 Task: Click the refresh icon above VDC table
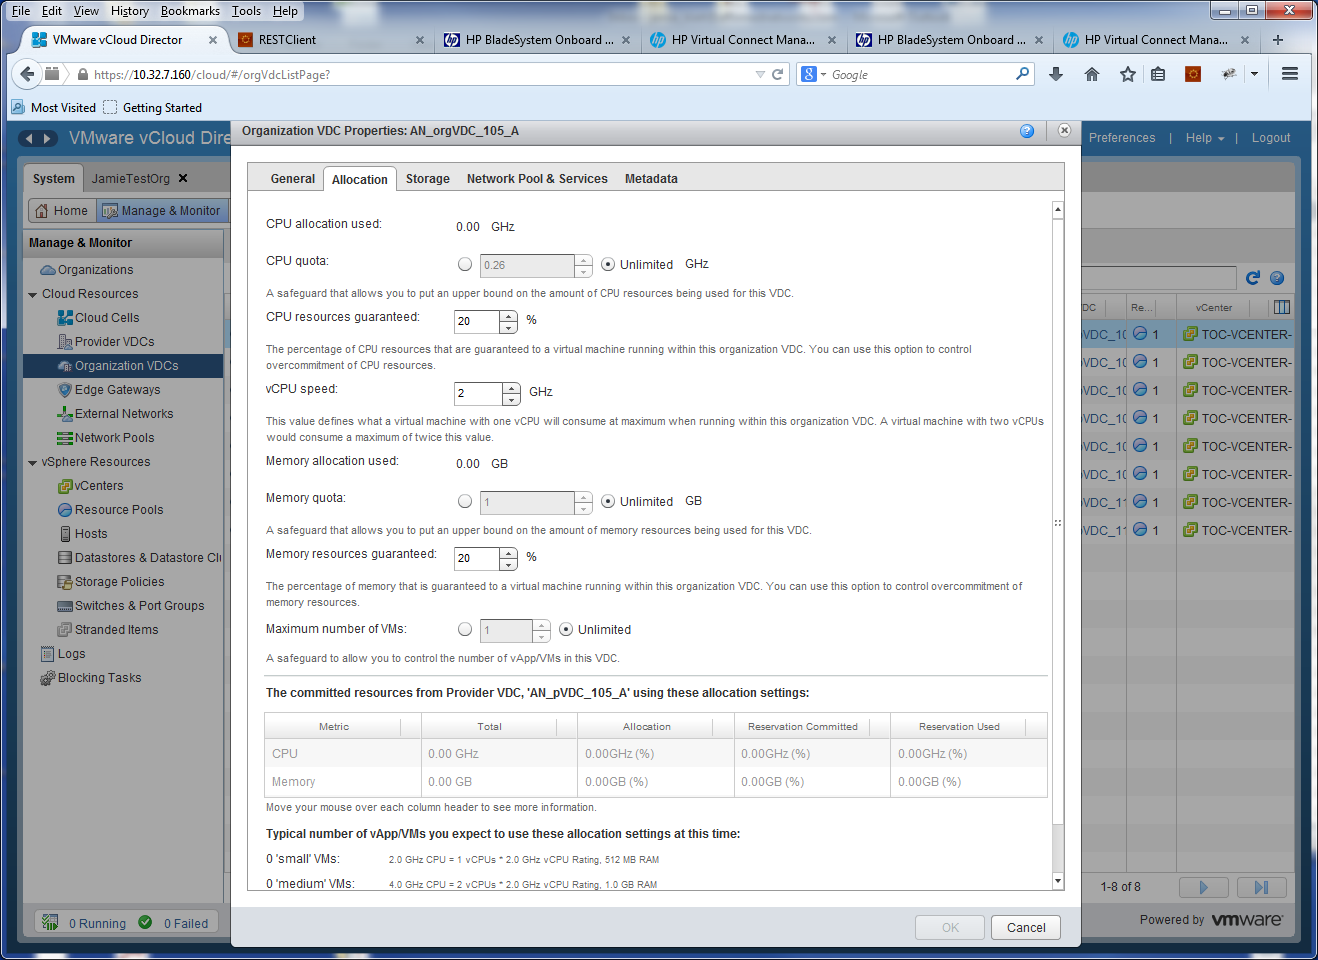point(1252,278)
